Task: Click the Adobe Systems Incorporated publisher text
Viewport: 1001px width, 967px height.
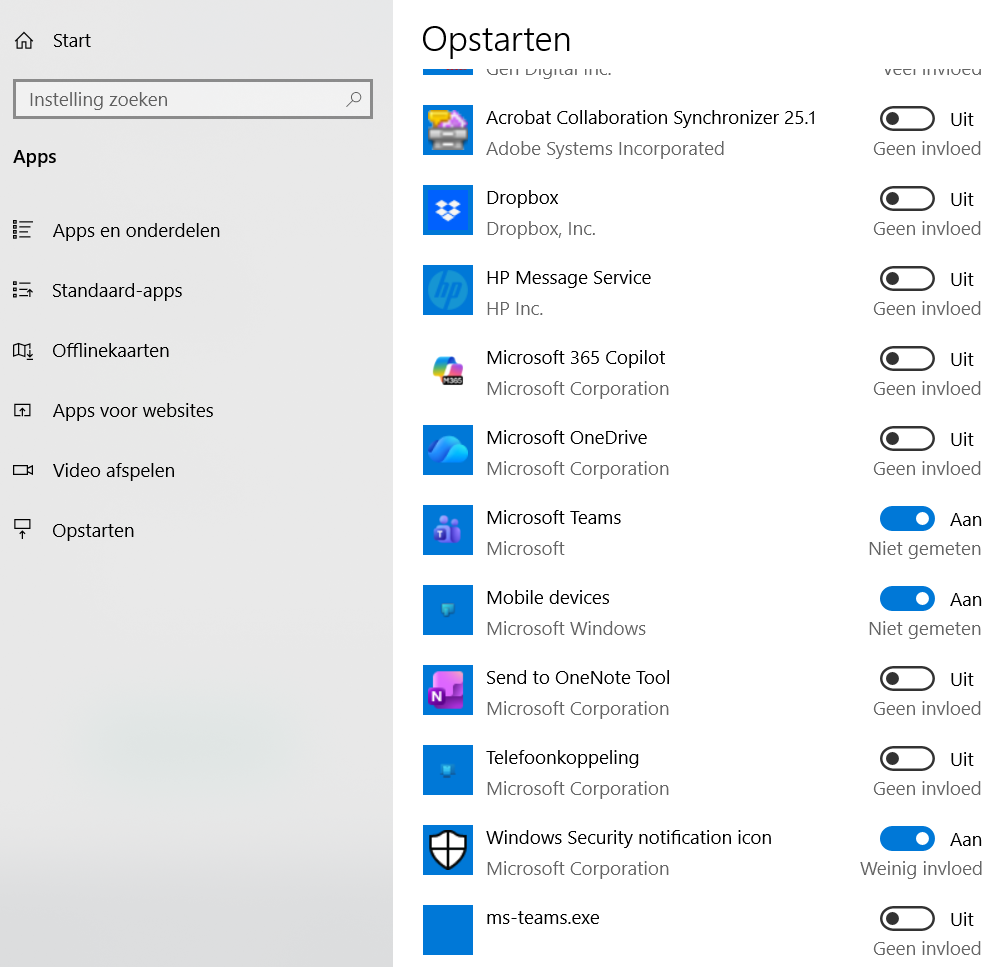Action: (x=605, y=149)
